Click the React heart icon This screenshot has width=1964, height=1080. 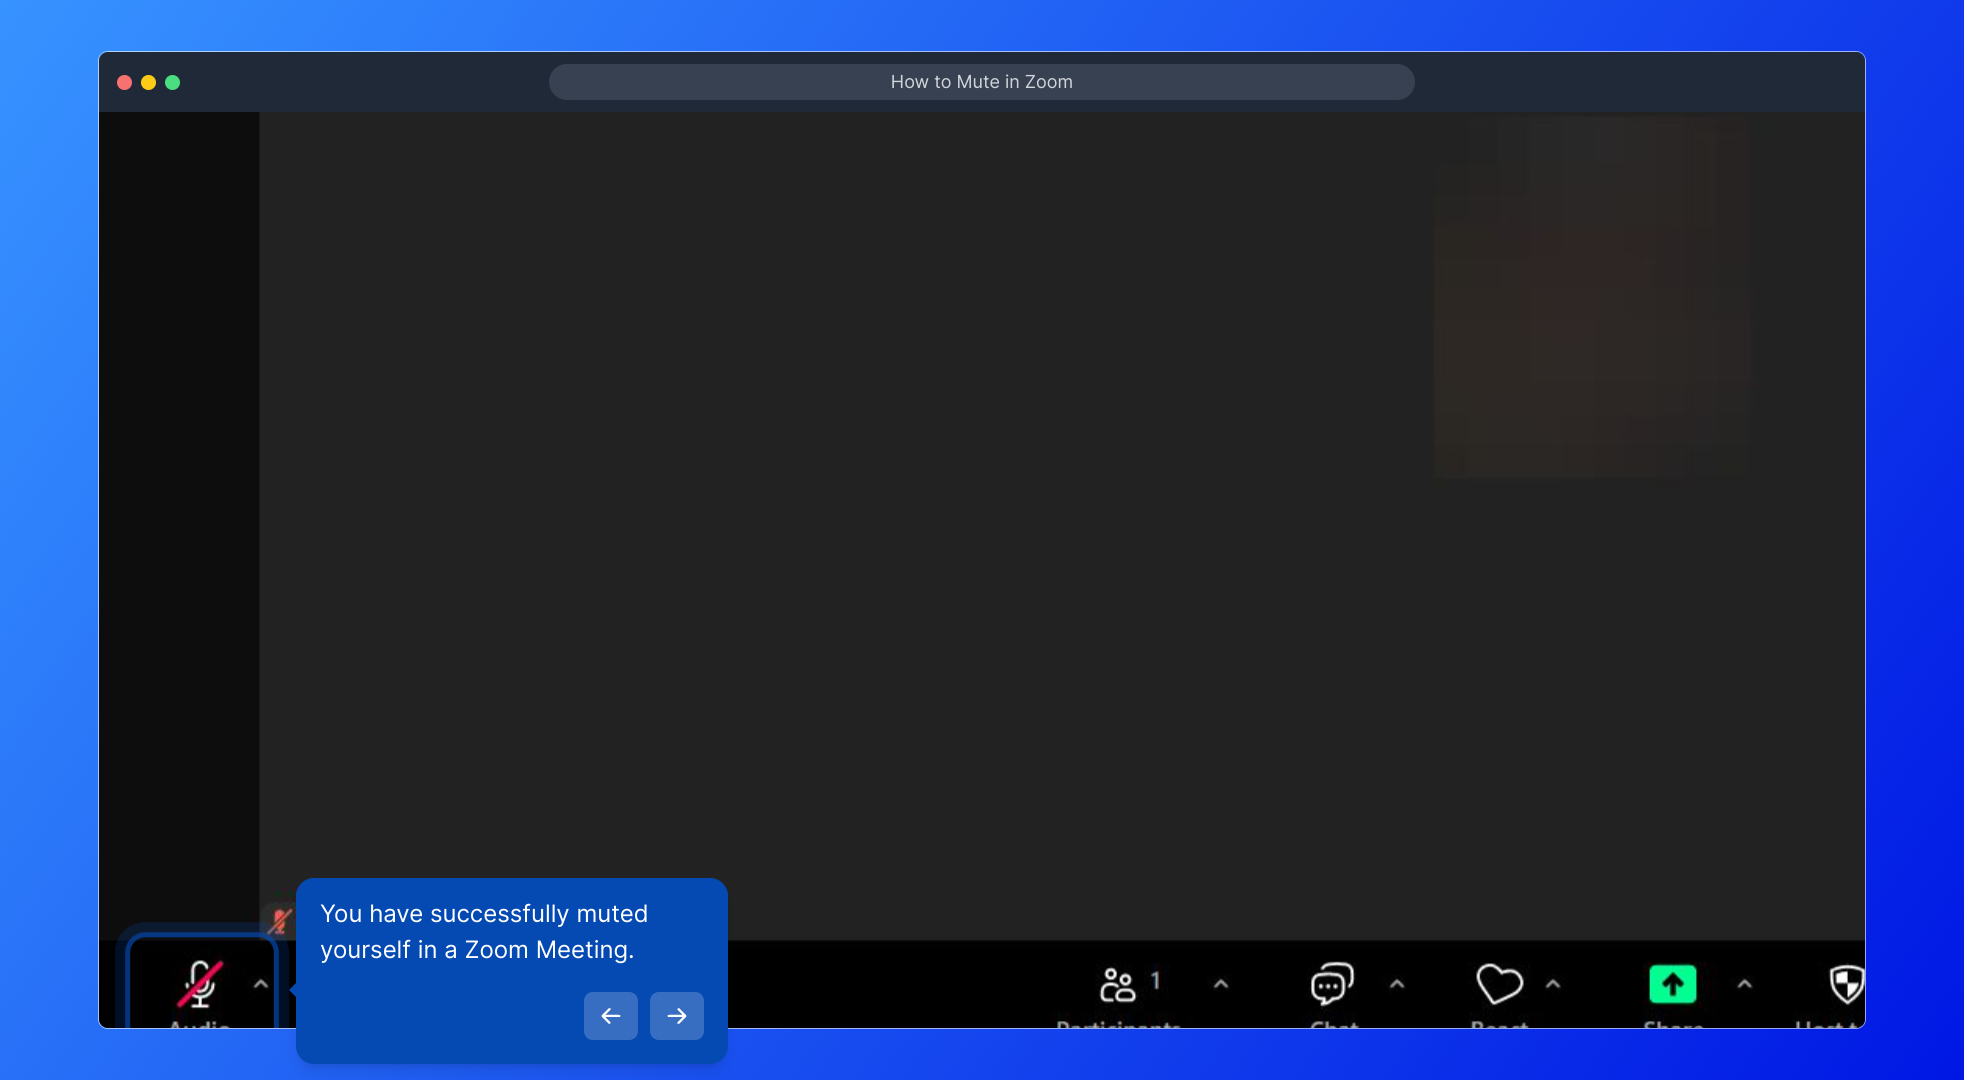1499,984
